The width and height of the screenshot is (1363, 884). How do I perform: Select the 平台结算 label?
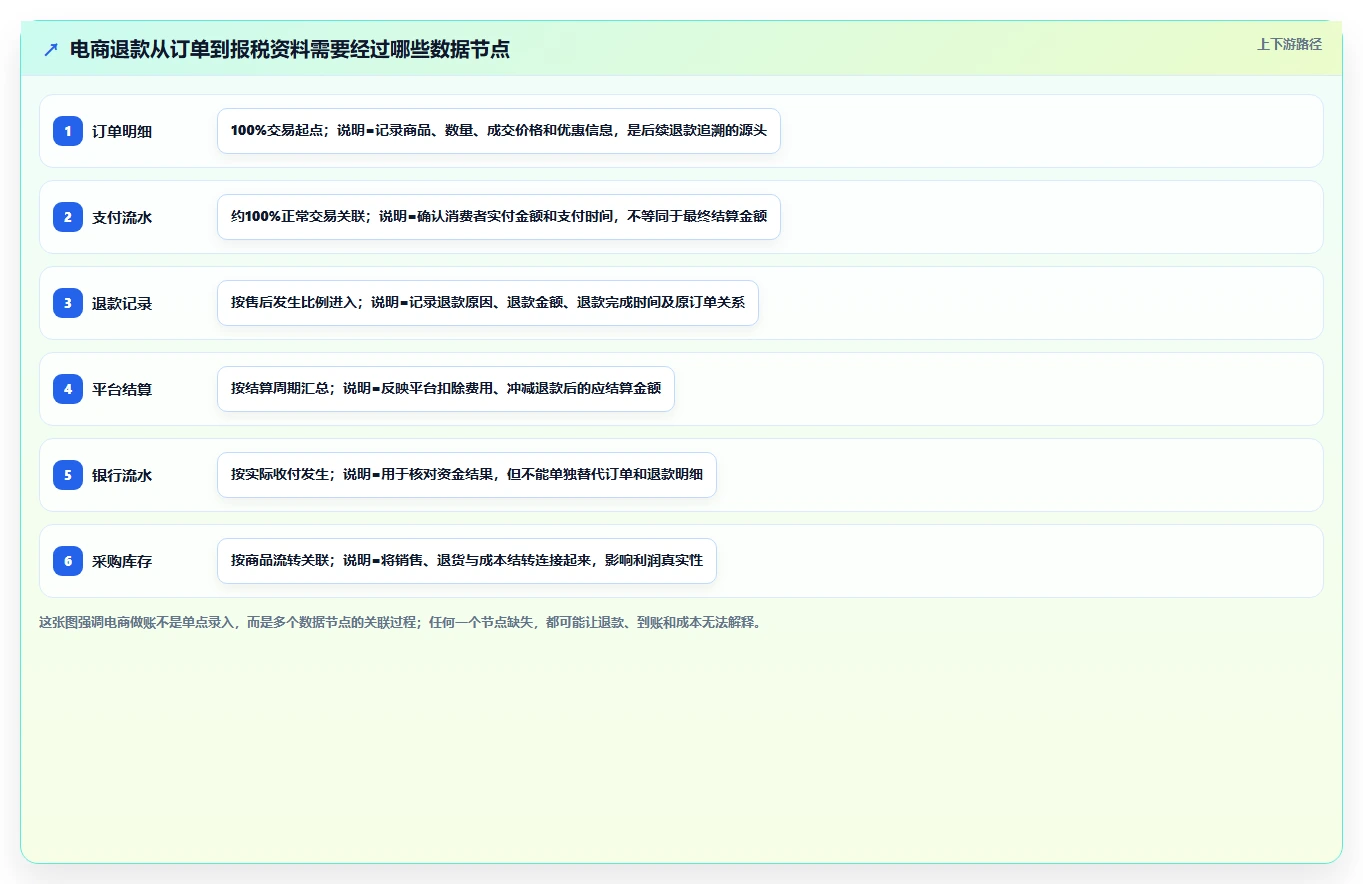[x=122, y=389]
